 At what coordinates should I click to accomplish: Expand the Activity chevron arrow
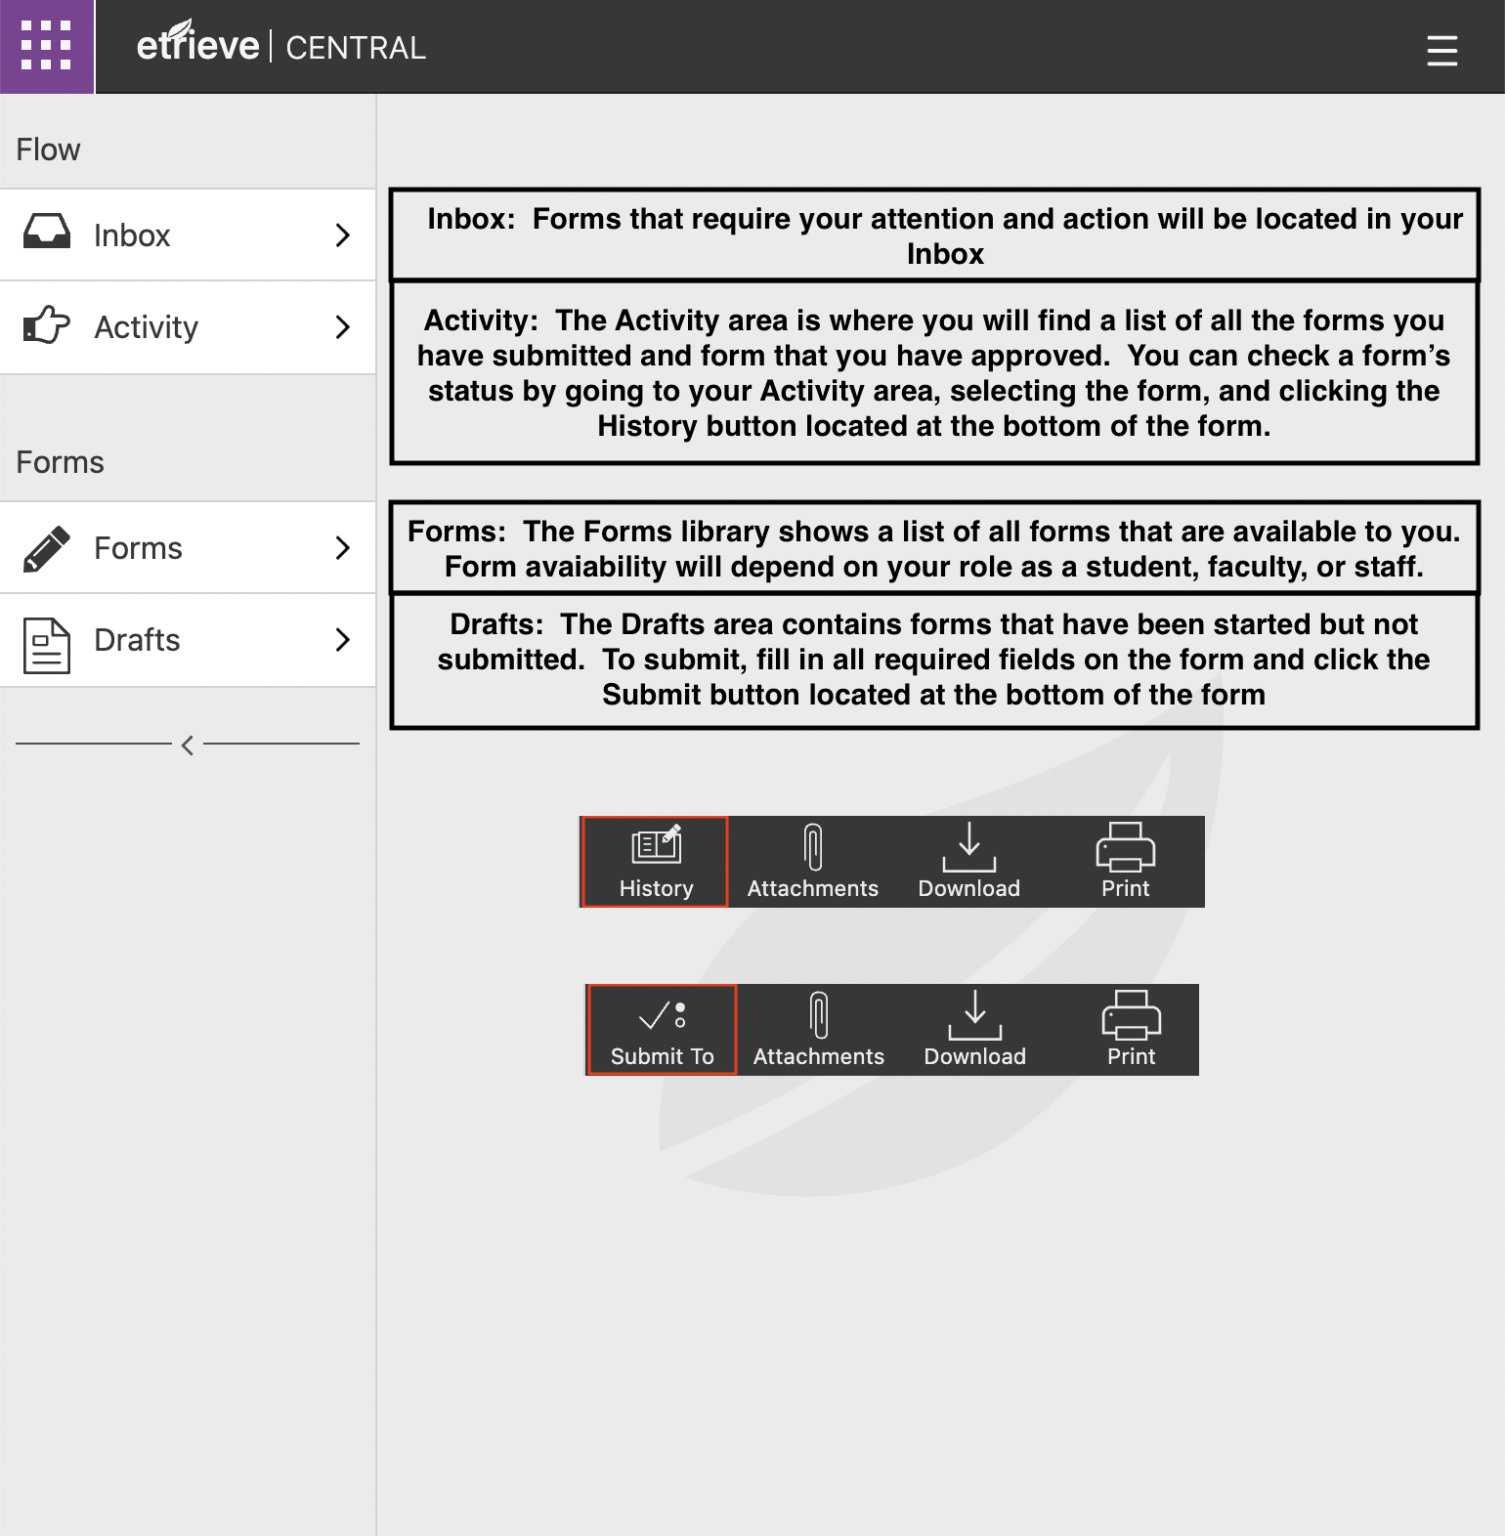343,327
